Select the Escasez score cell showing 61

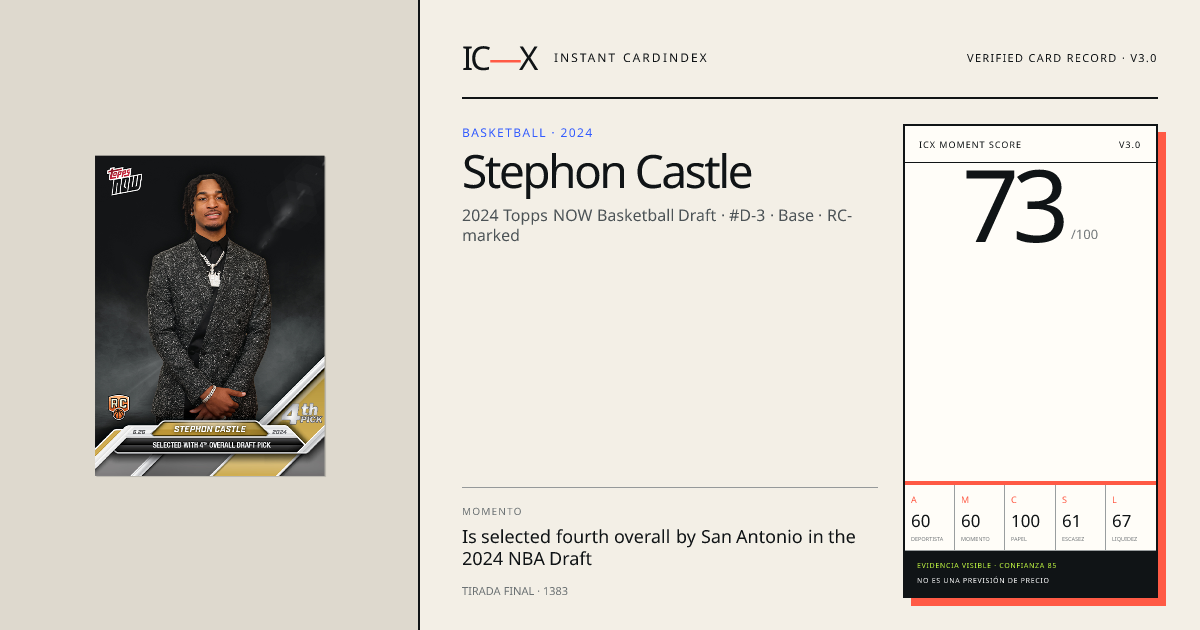tap(1080, 518)
